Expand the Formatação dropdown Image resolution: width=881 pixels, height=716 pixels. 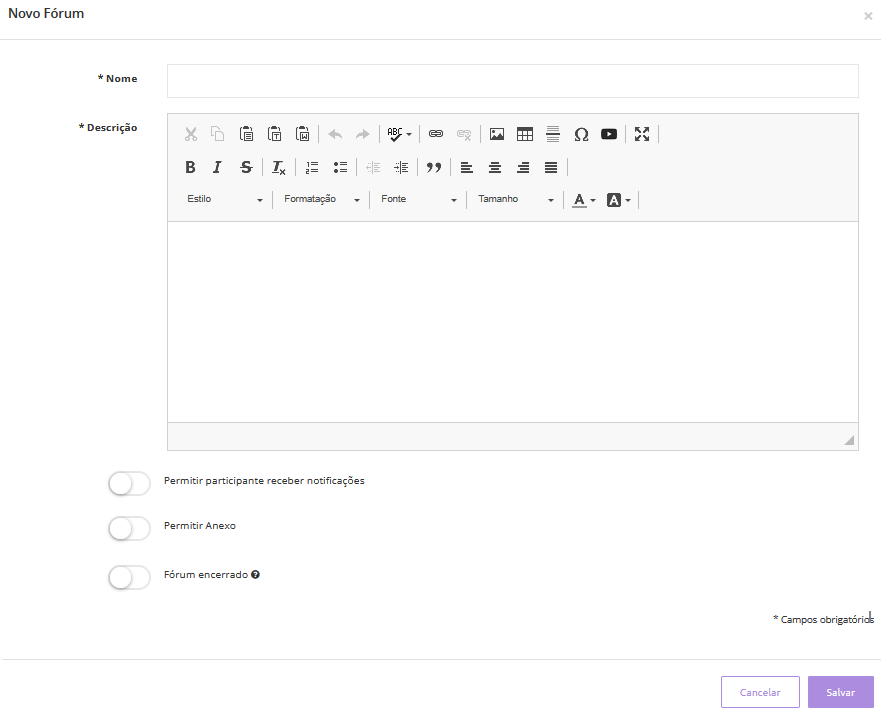click(321, 200)
